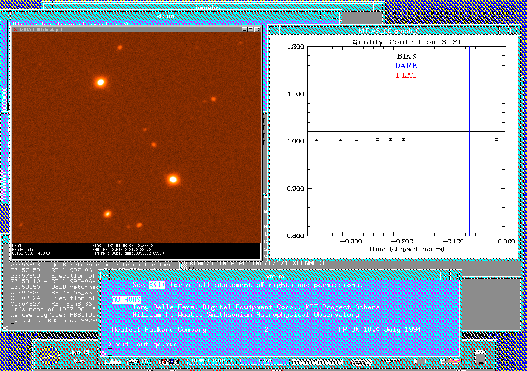Click the BIAS legend label in the plot

(x=406, y=56)
